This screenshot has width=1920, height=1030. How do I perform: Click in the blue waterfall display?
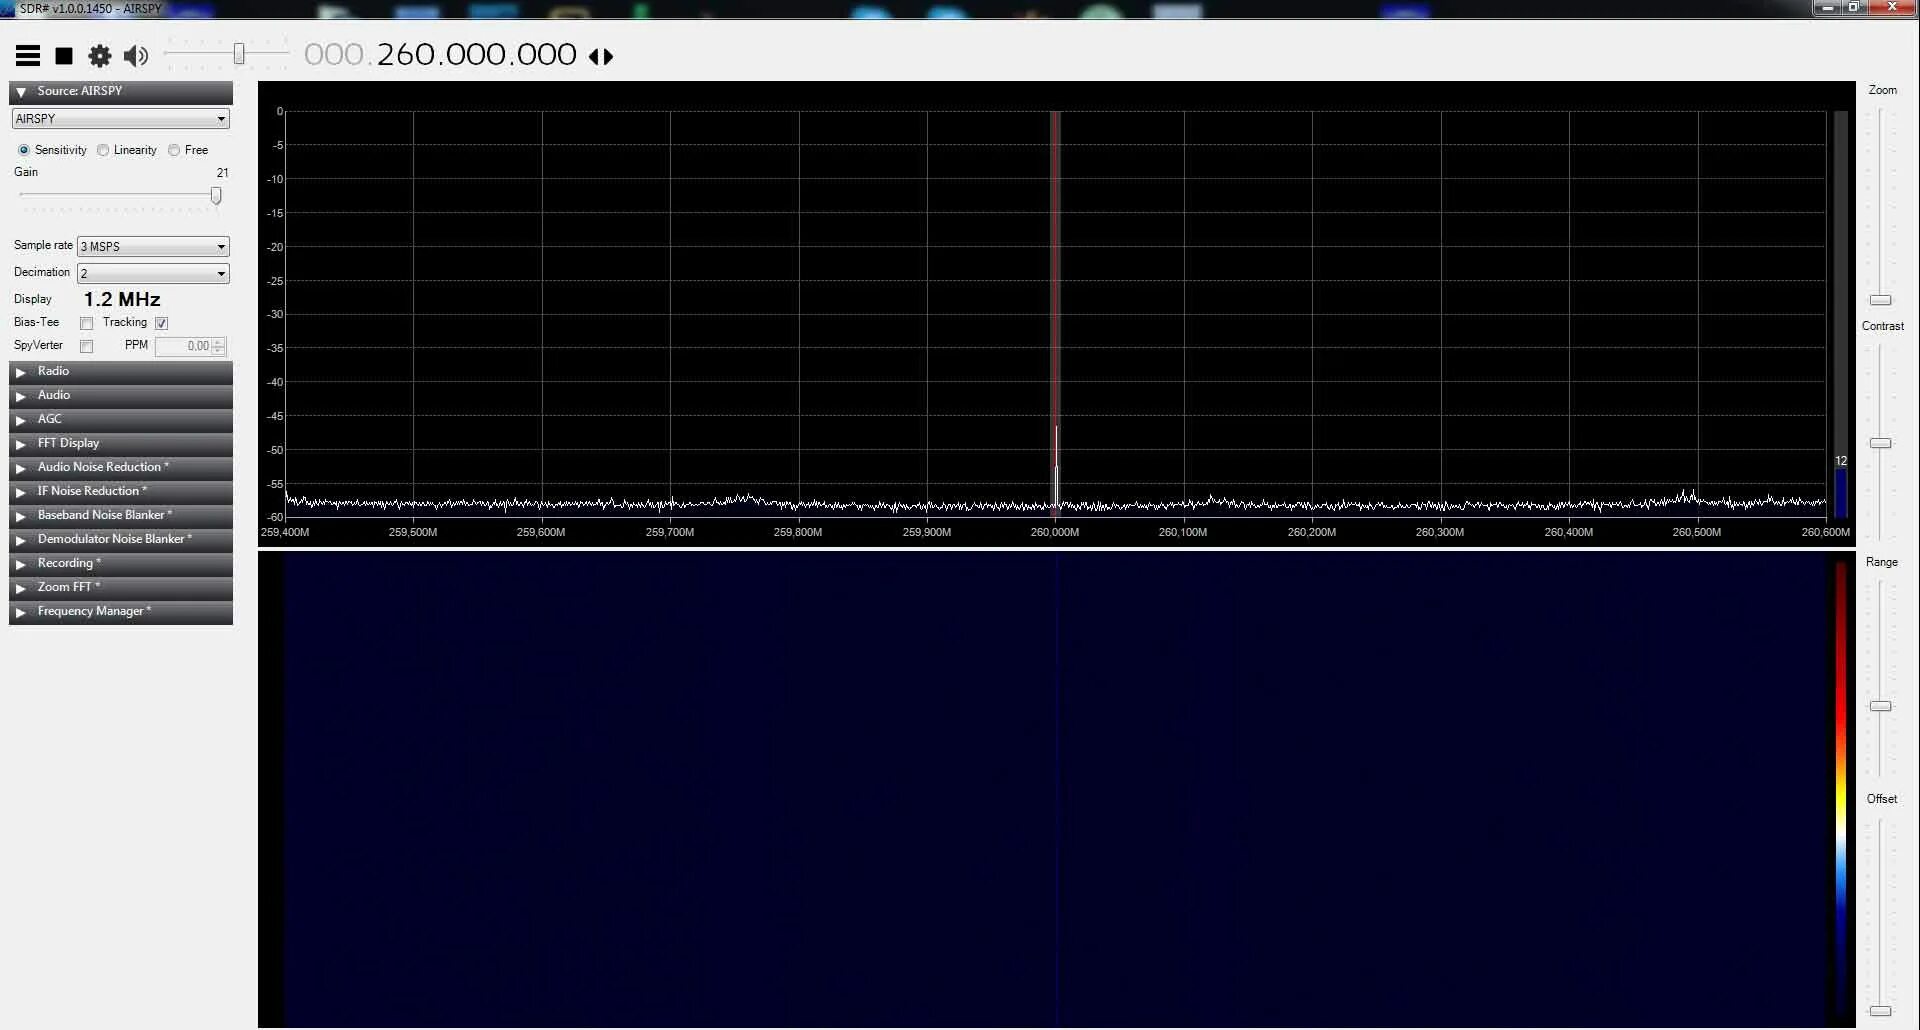(x=1057, y=790)
